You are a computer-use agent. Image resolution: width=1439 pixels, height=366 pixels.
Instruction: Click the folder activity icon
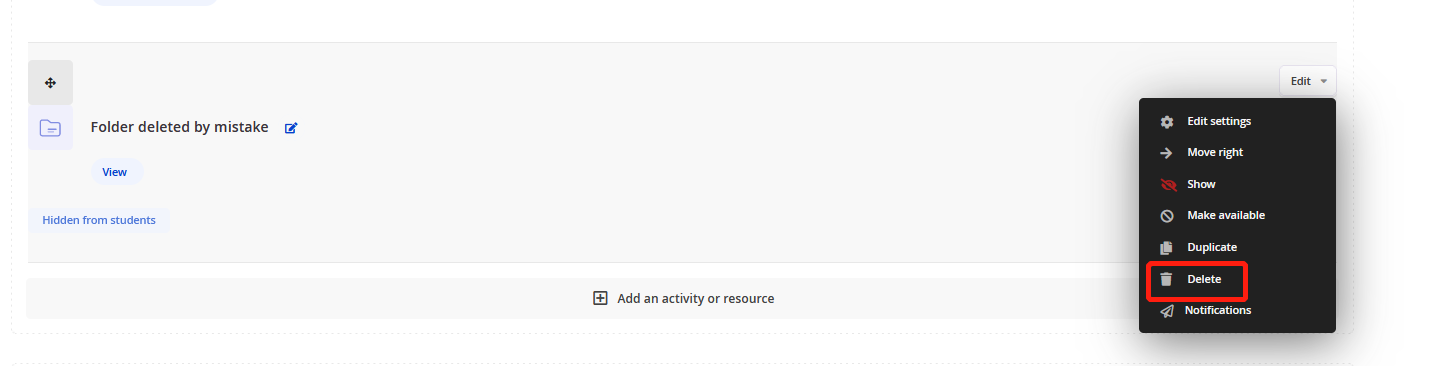pos(50,128)
